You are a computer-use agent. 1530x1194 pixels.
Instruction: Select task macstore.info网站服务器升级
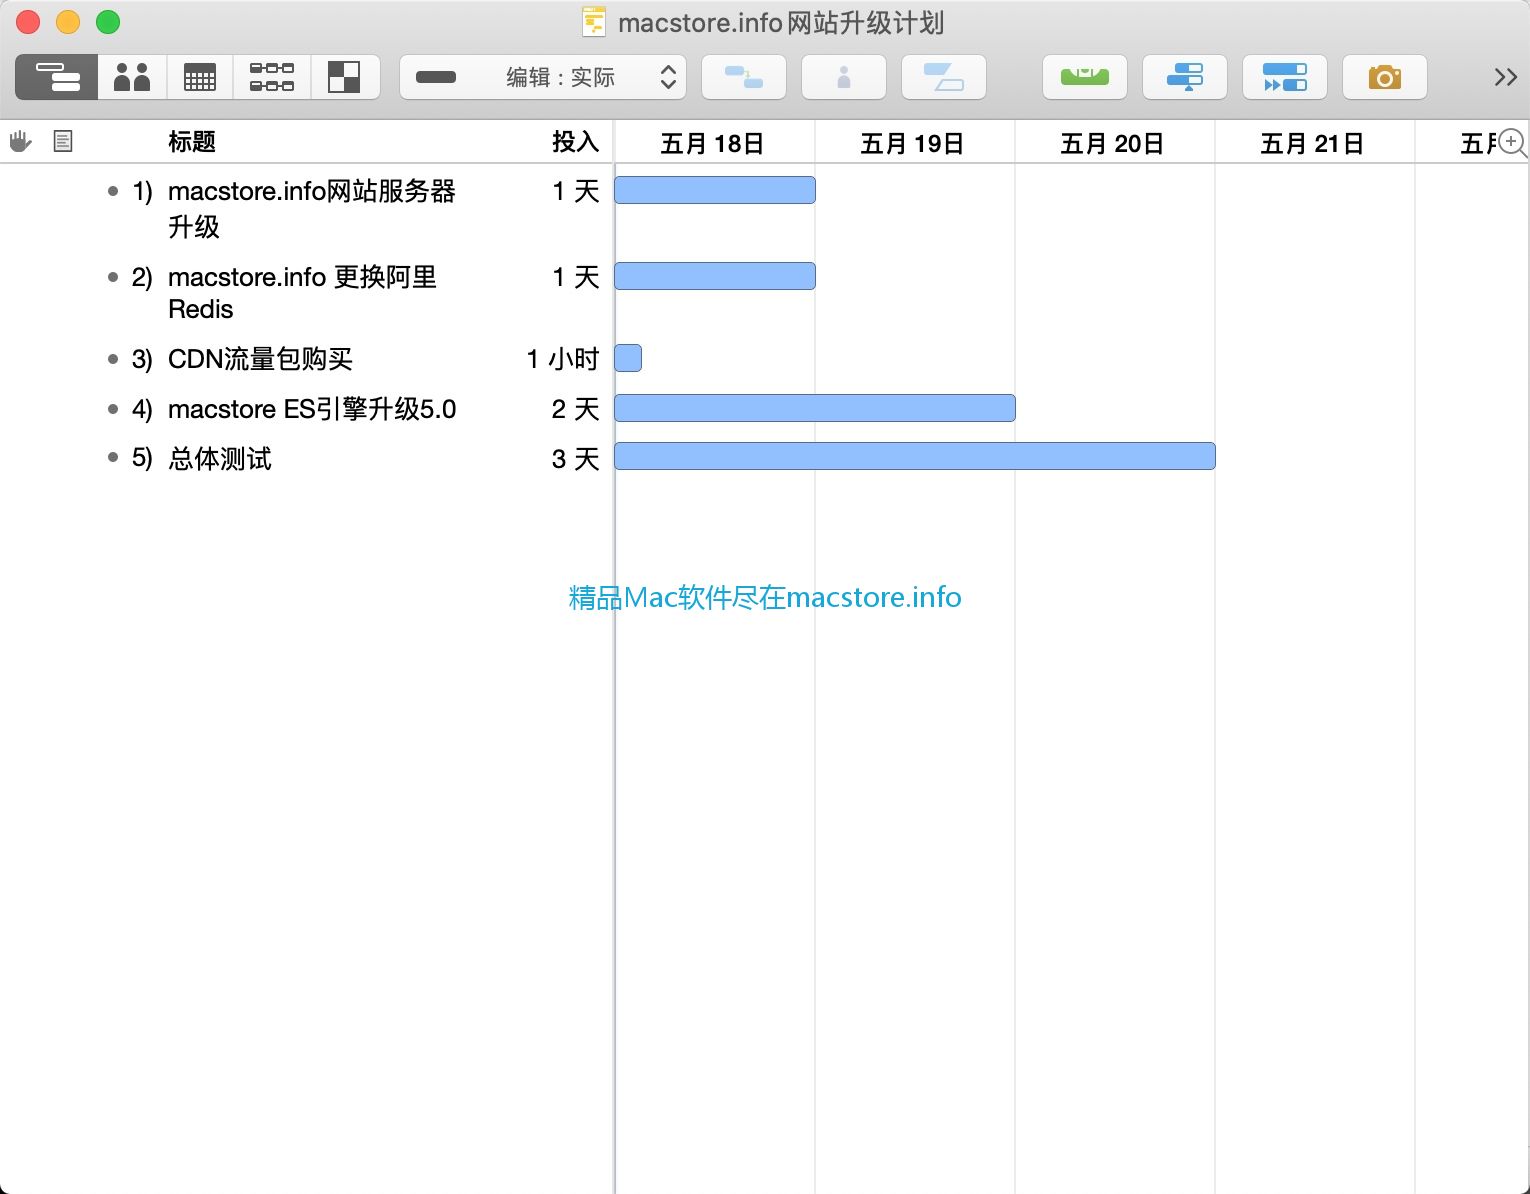point(312,208)
